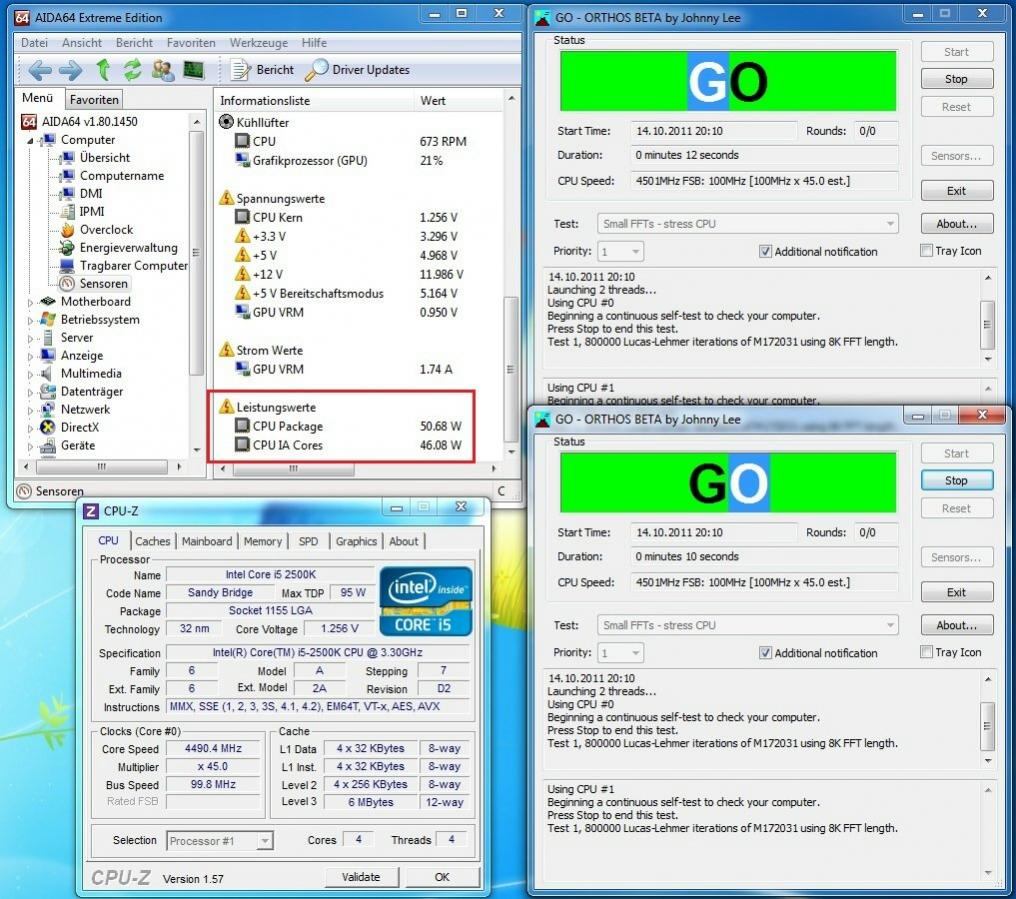The image size is (1016, 899).
Task: Expand the Multimedia tree node
Action: (30, 374)
